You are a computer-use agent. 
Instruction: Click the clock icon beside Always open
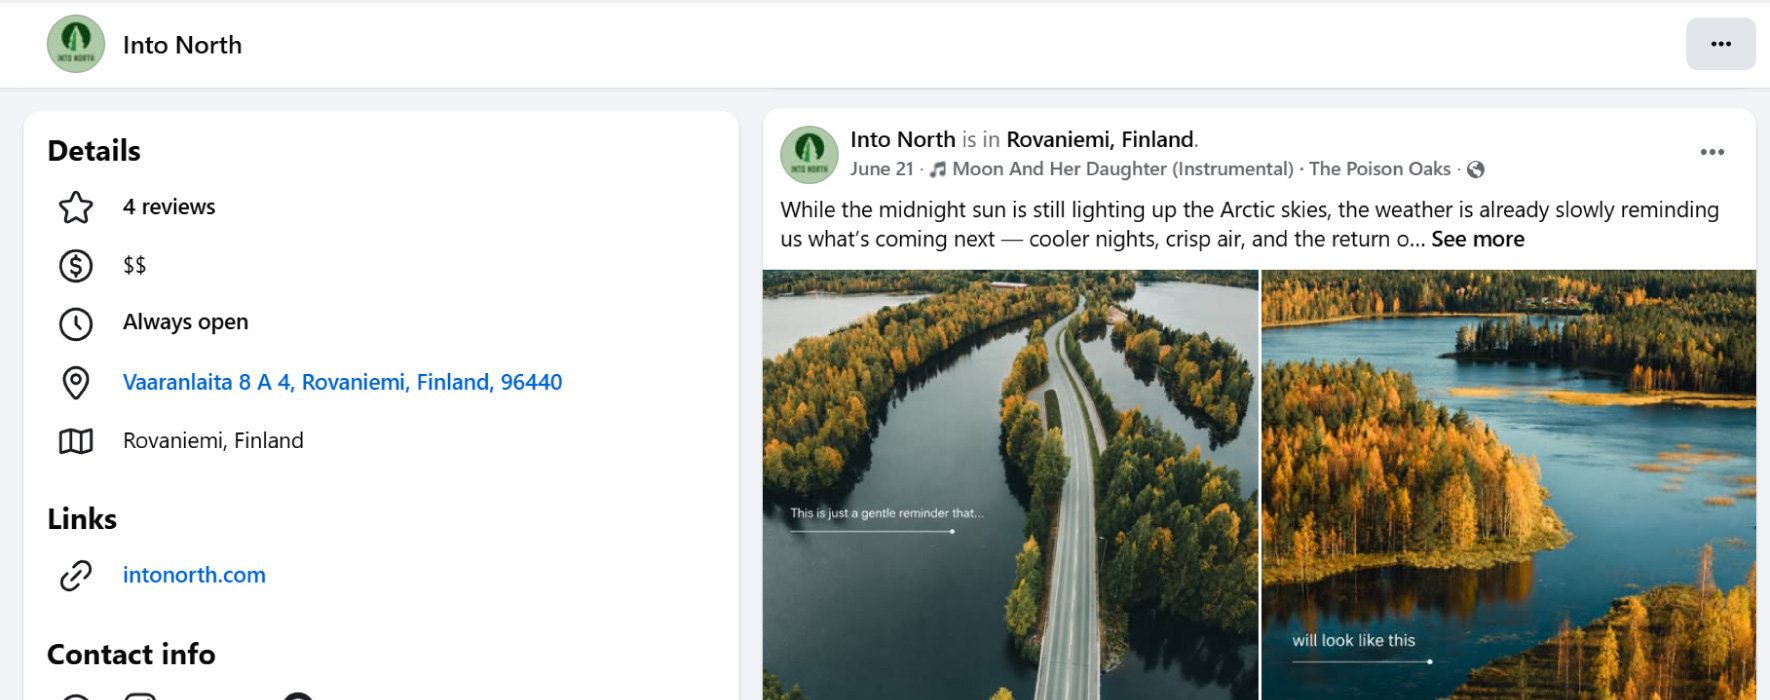(76, 323)
